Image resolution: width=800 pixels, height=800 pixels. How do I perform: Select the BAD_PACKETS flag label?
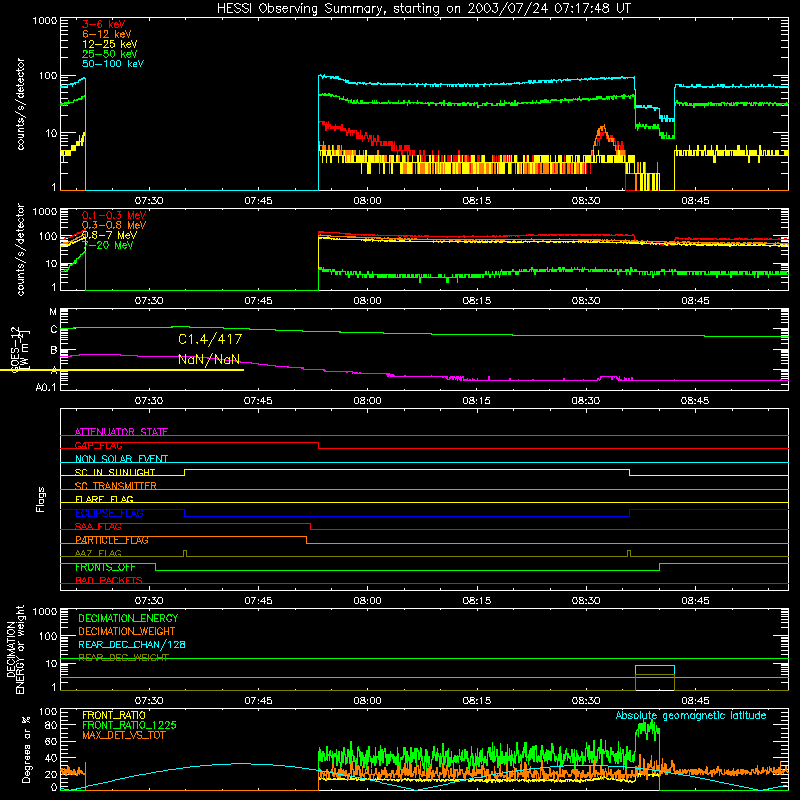click(109, 580)
